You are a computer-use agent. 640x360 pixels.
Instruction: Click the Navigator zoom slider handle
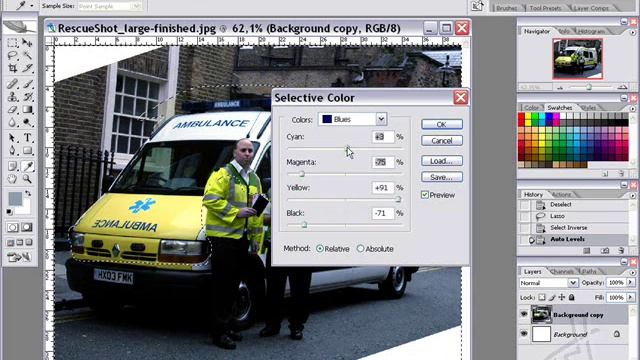coord(589,87)
